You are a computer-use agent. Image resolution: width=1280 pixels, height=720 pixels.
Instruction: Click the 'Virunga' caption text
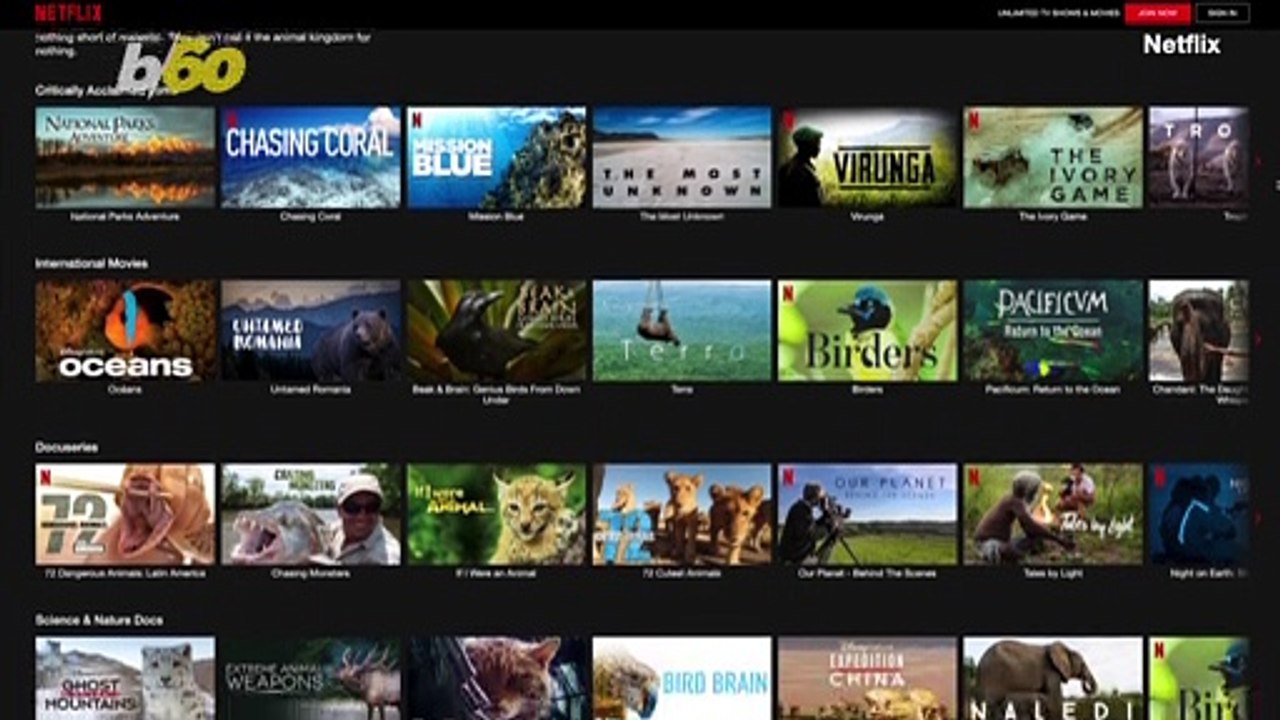(867, 216)
